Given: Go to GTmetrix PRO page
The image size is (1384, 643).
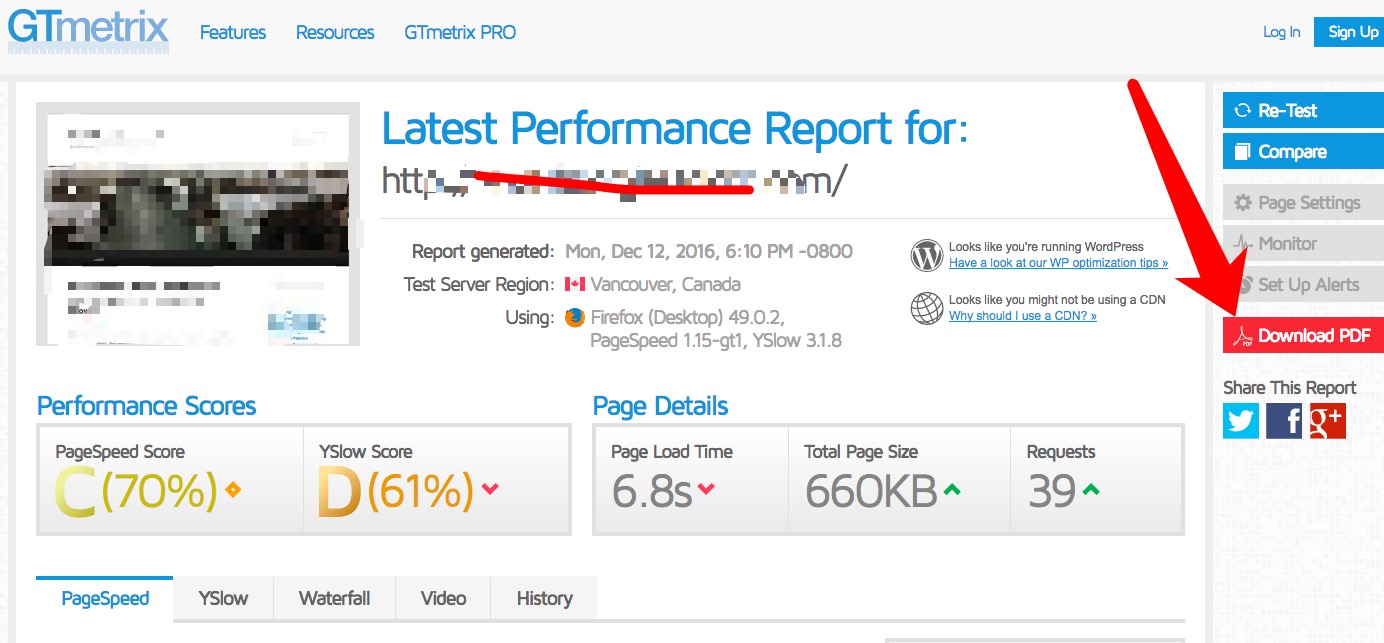Looking at the screenshot, I should [460, 32].
